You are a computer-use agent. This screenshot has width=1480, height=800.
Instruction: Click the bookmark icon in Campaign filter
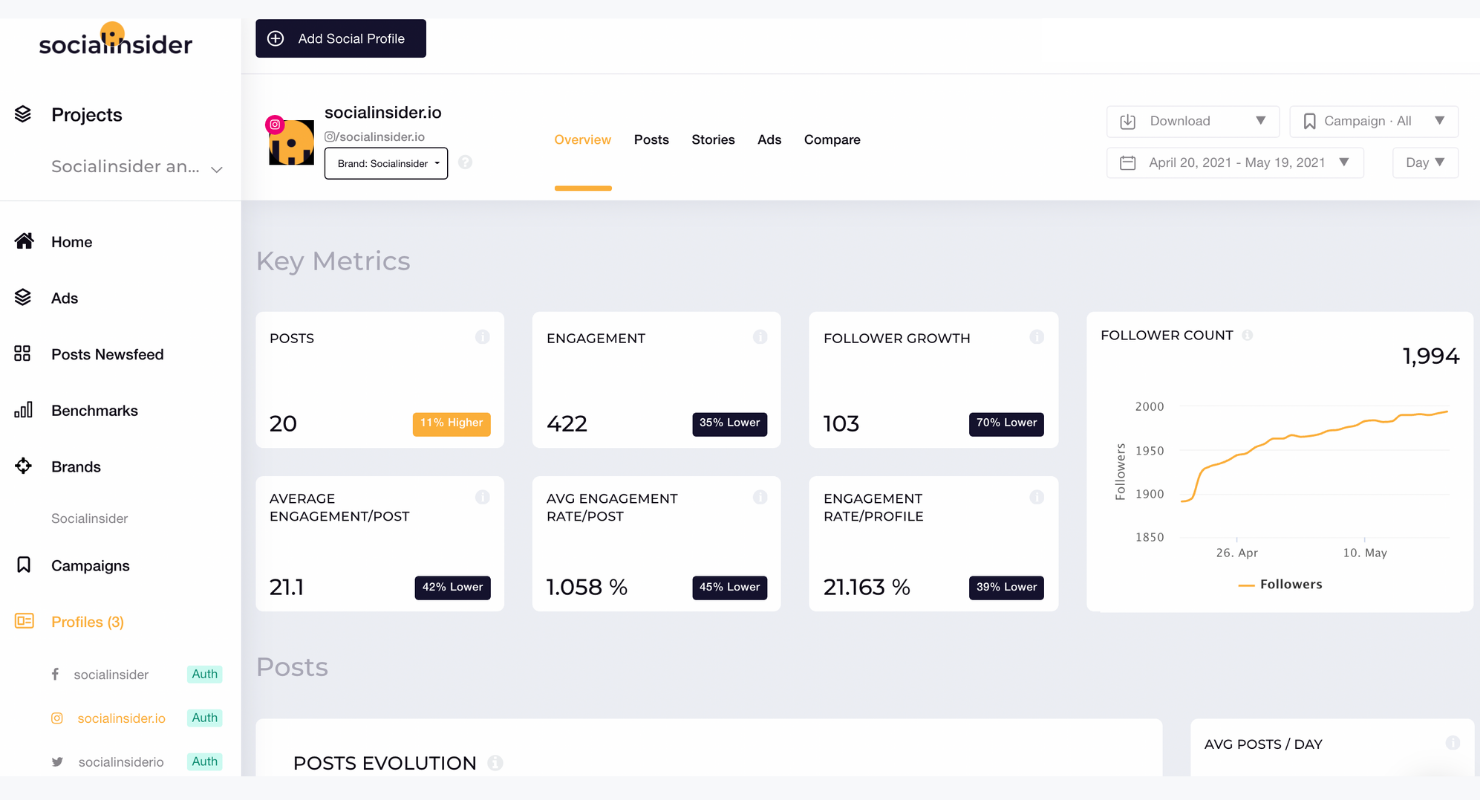pyautogui.click(x=1309, y=121)
